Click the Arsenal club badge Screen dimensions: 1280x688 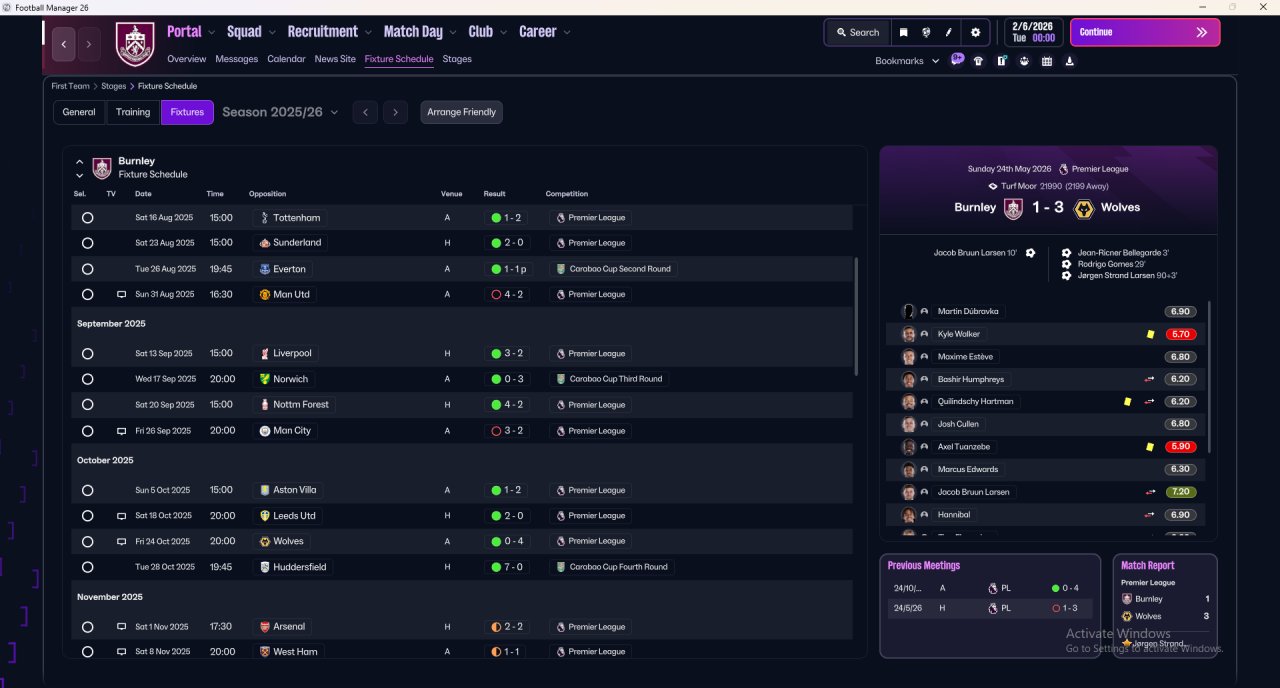[264, 626]
